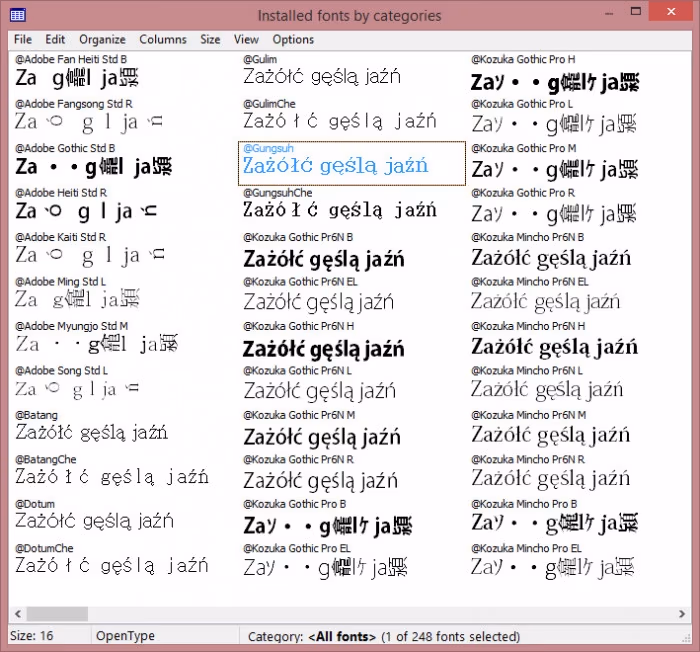Select the @Kozuka Gothic Pr6N R font
Viewport: 700px width, 652px height.
tap(352, 473)
